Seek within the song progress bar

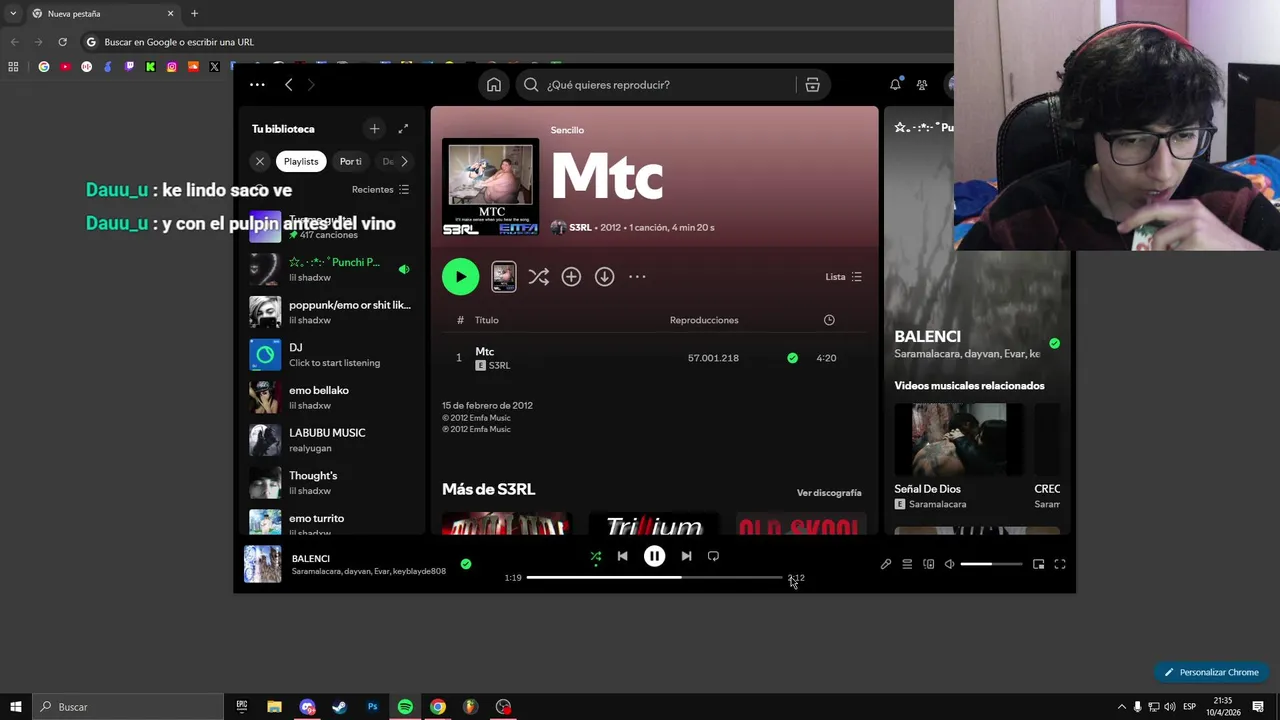654,578
